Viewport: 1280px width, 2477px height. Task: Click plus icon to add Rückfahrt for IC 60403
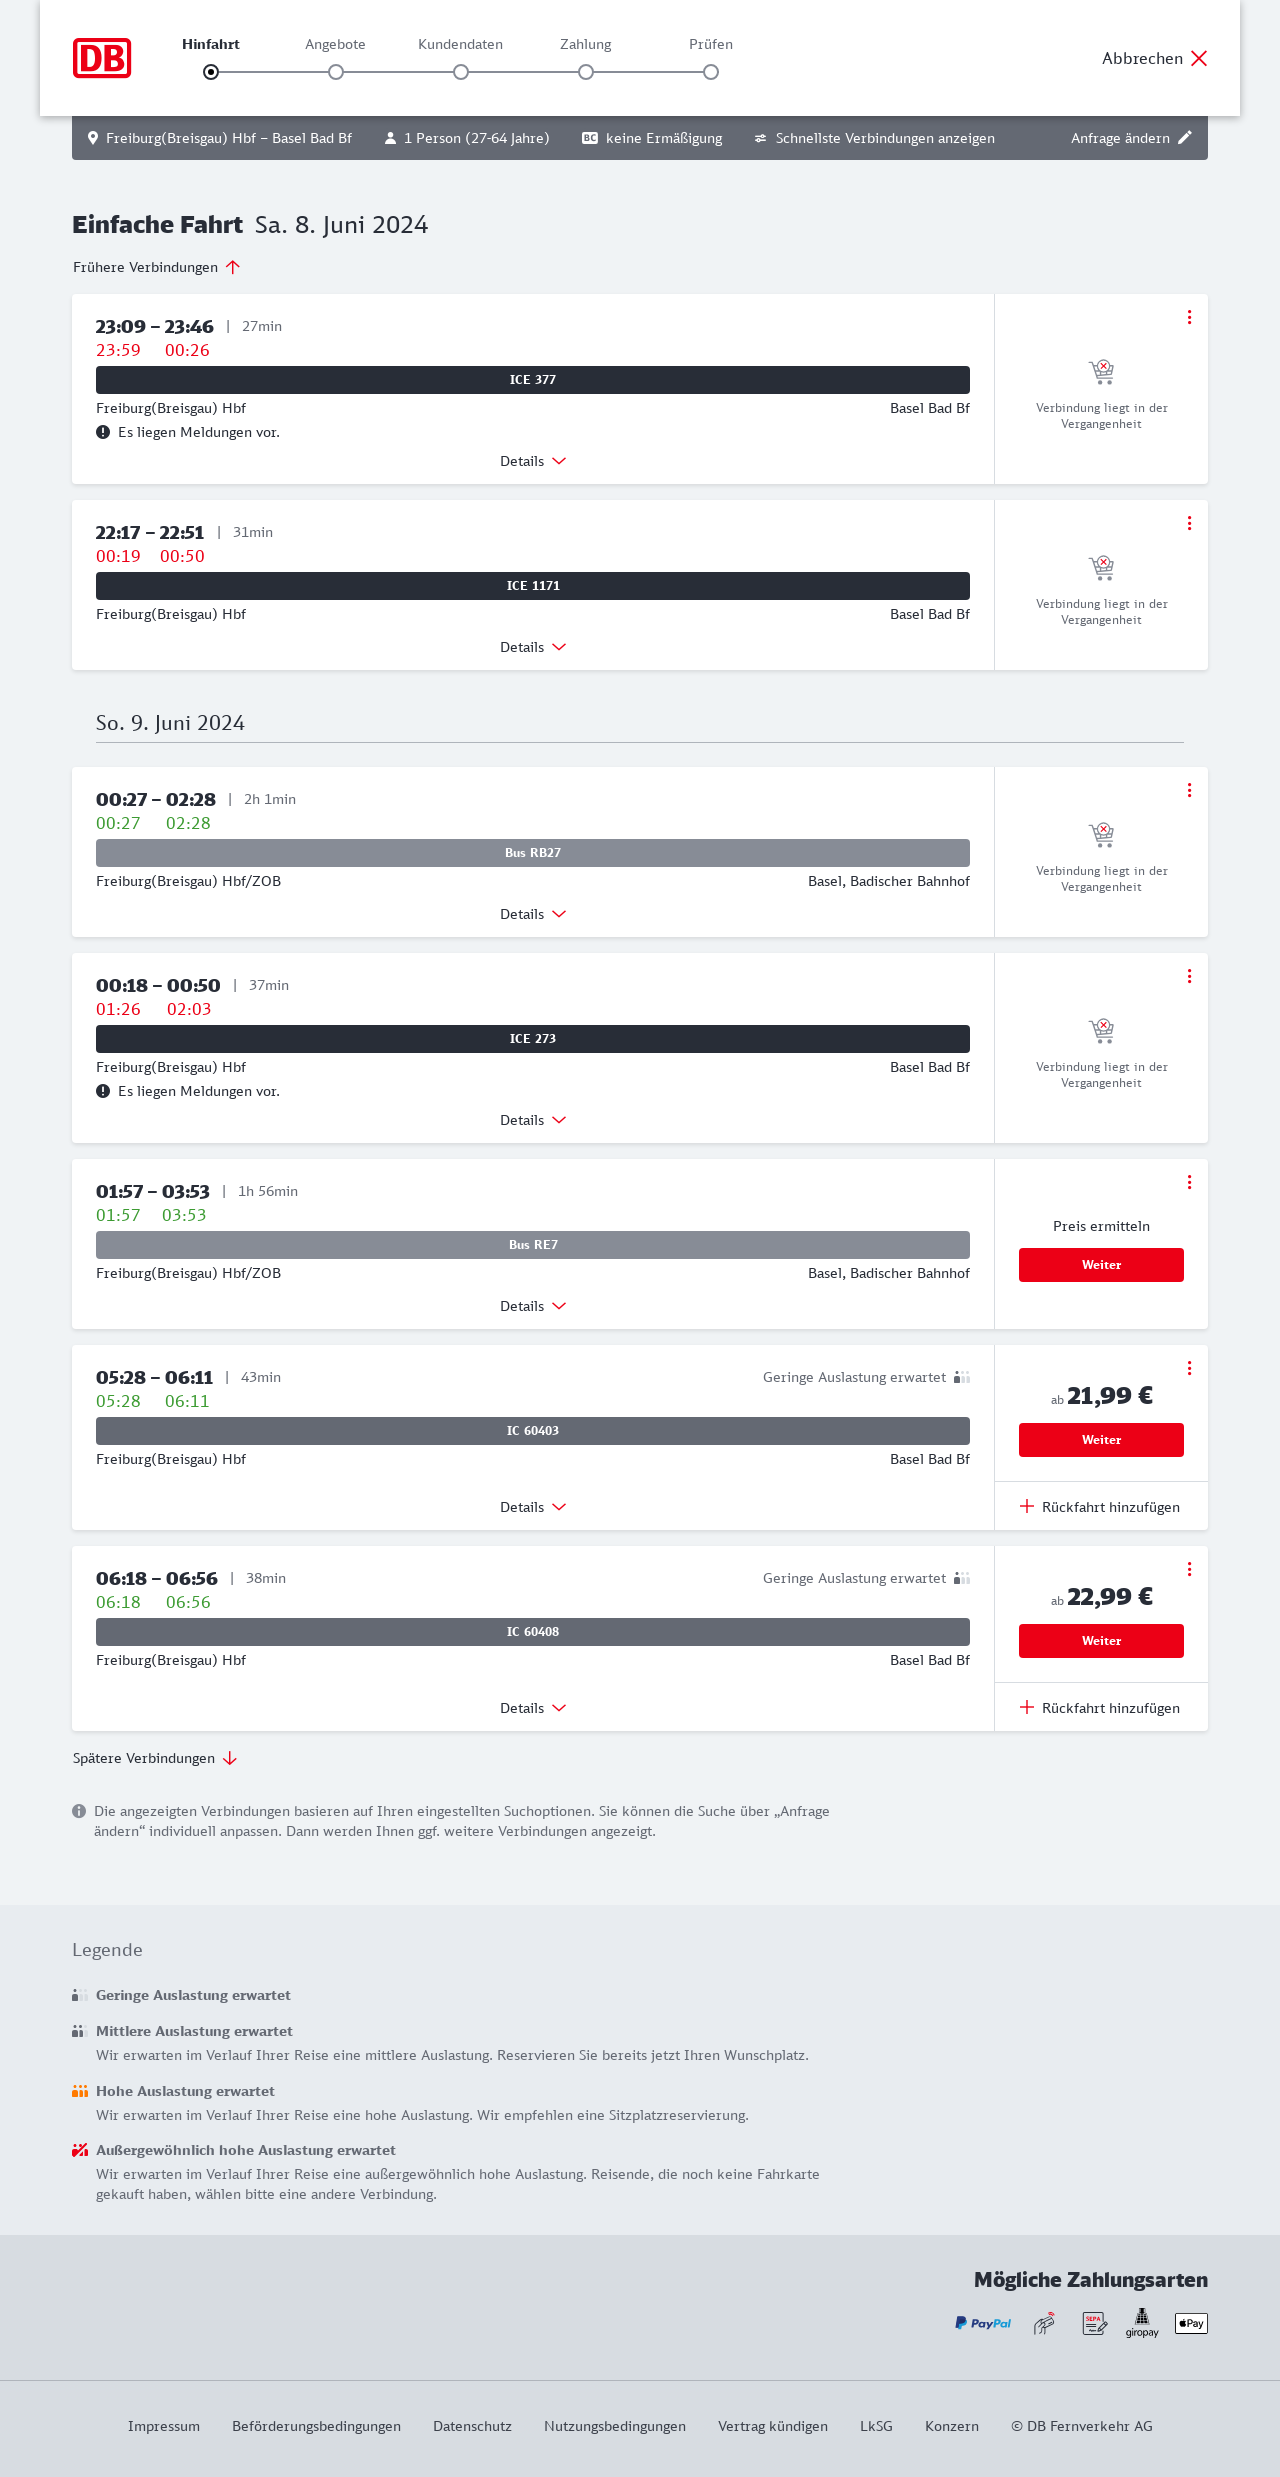tap(1027, 1506)
